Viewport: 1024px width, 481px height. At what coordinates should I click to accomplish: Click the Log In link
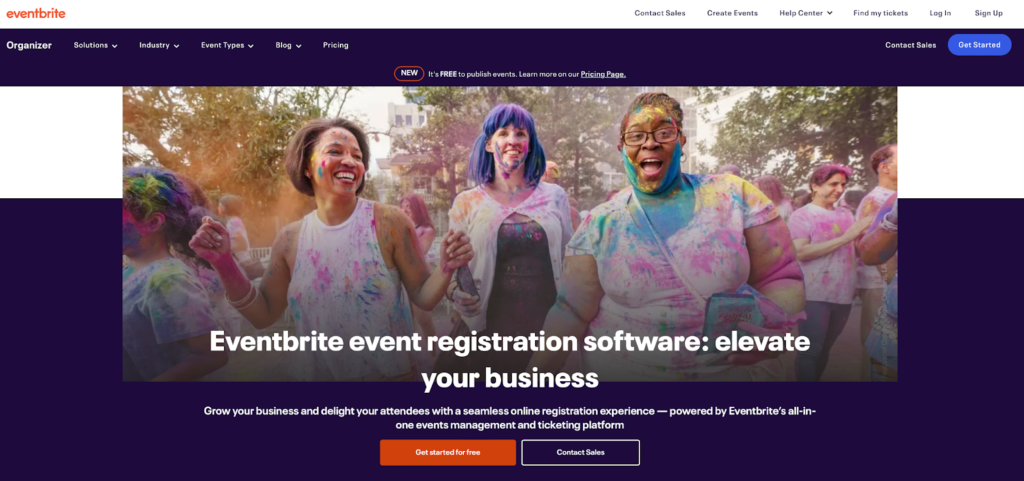point(940,13)
